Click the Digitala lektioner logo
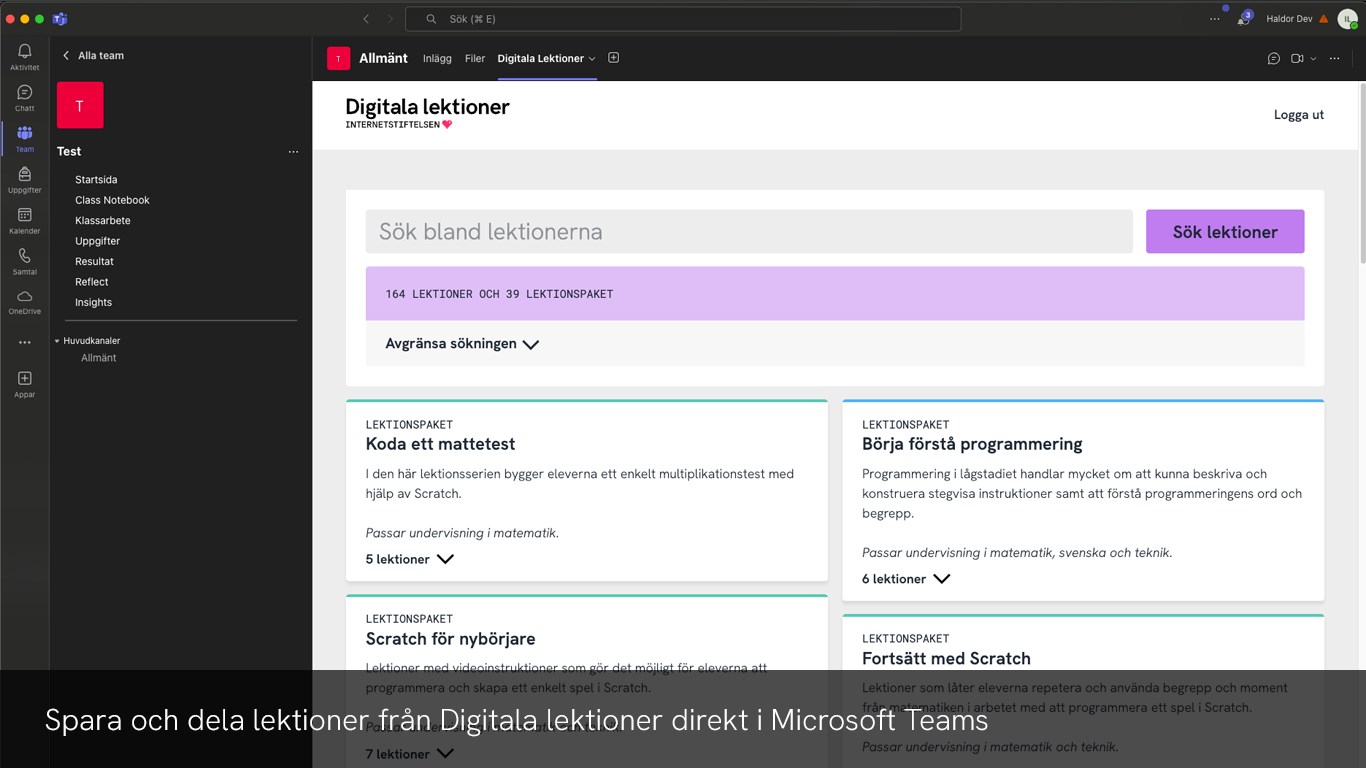 click(x=427, y=112)
